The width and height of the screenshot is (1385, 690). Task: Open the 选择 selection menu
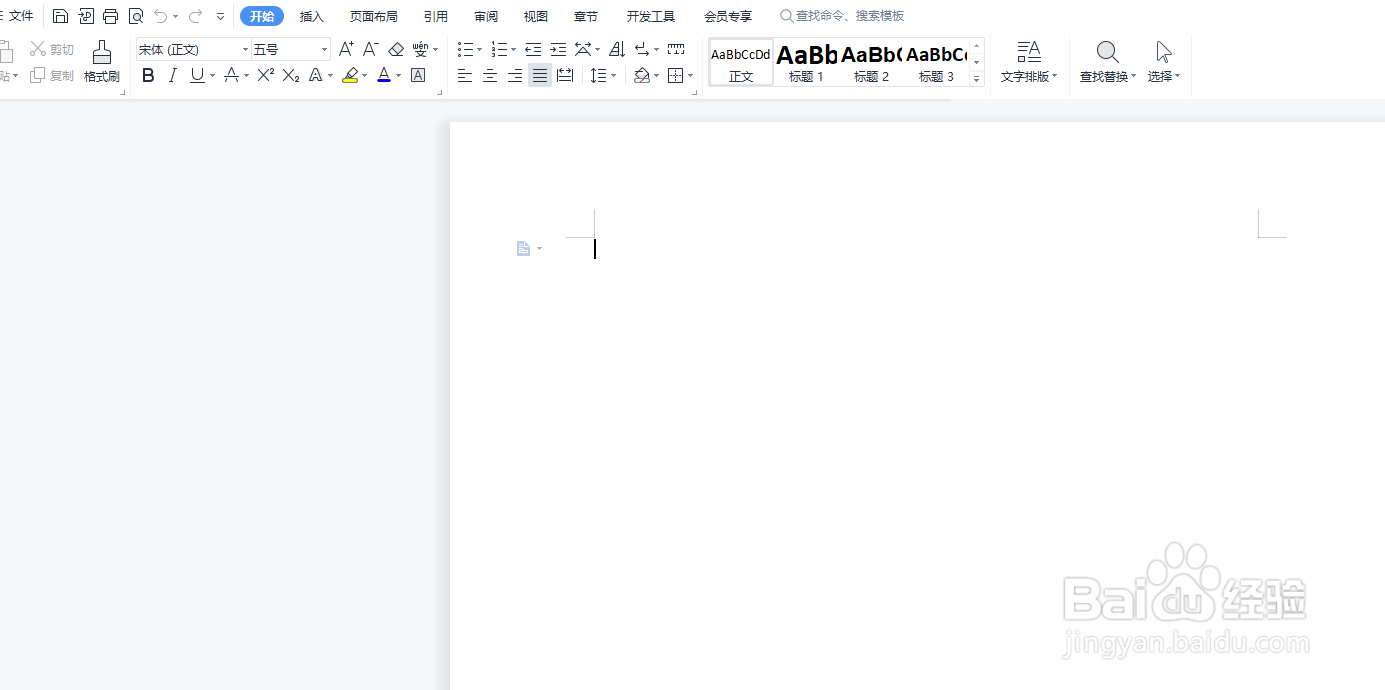(1164, 62)
